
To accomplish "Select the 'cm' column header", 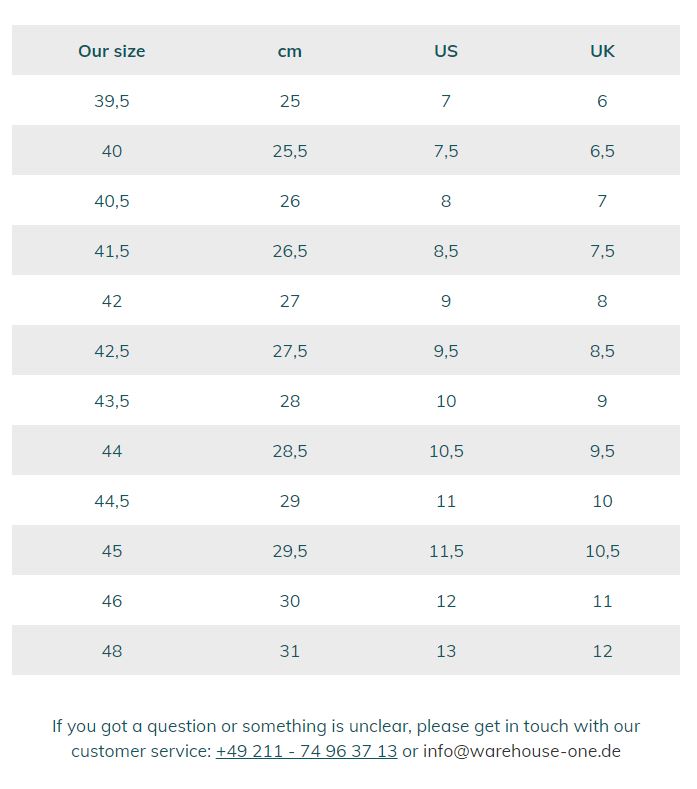I will coord(290,51).
